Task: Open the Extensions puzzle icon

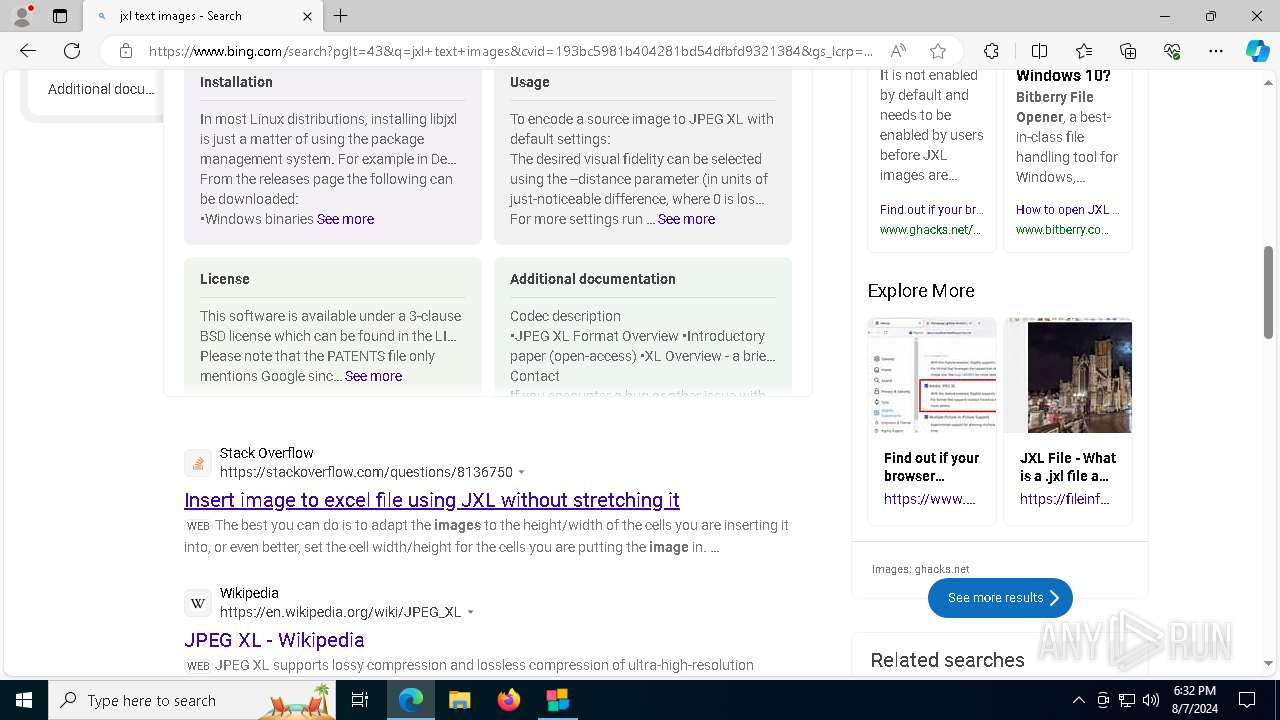Action: [991, 51]
